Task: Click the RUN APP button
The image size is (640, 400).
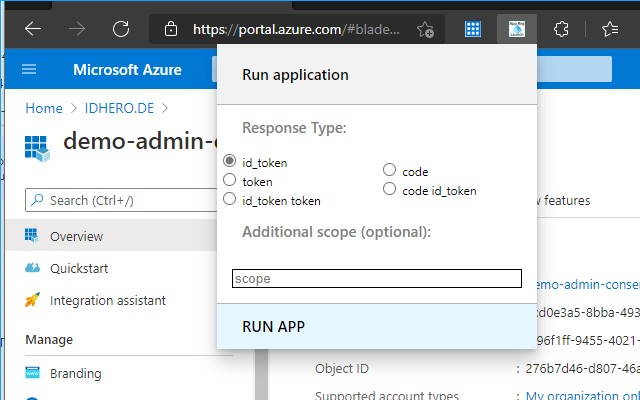Action: [x=376, y=326]
